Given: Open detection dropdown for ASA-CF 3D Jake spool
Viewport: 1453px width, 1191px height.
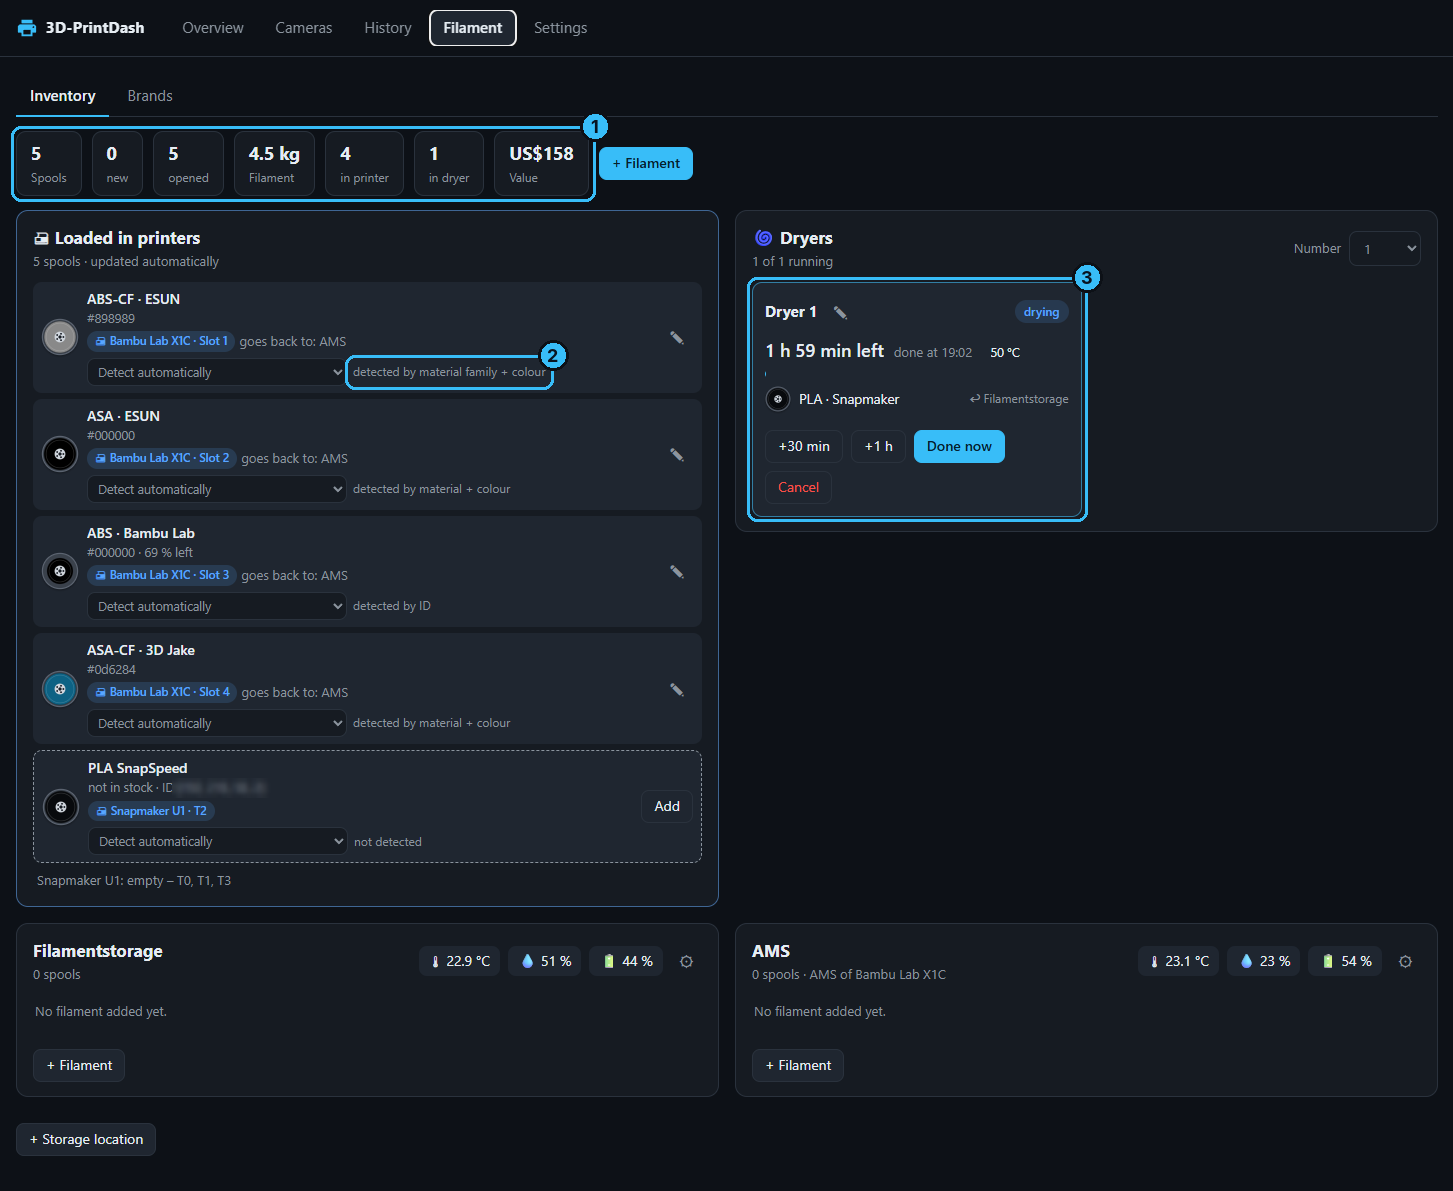Looking at the screenshot, I should tap(217, 723).
